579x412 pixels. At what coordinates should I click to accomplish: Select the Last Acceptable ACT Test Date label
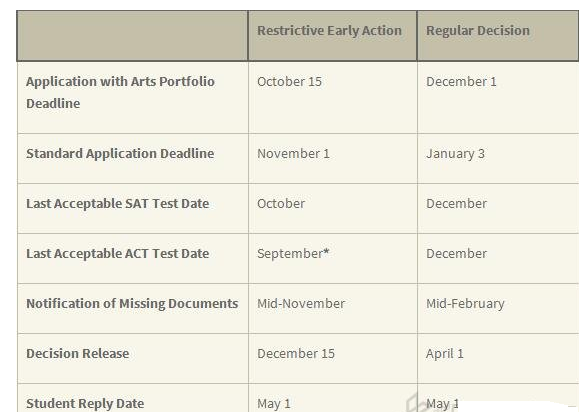point(117,254)
